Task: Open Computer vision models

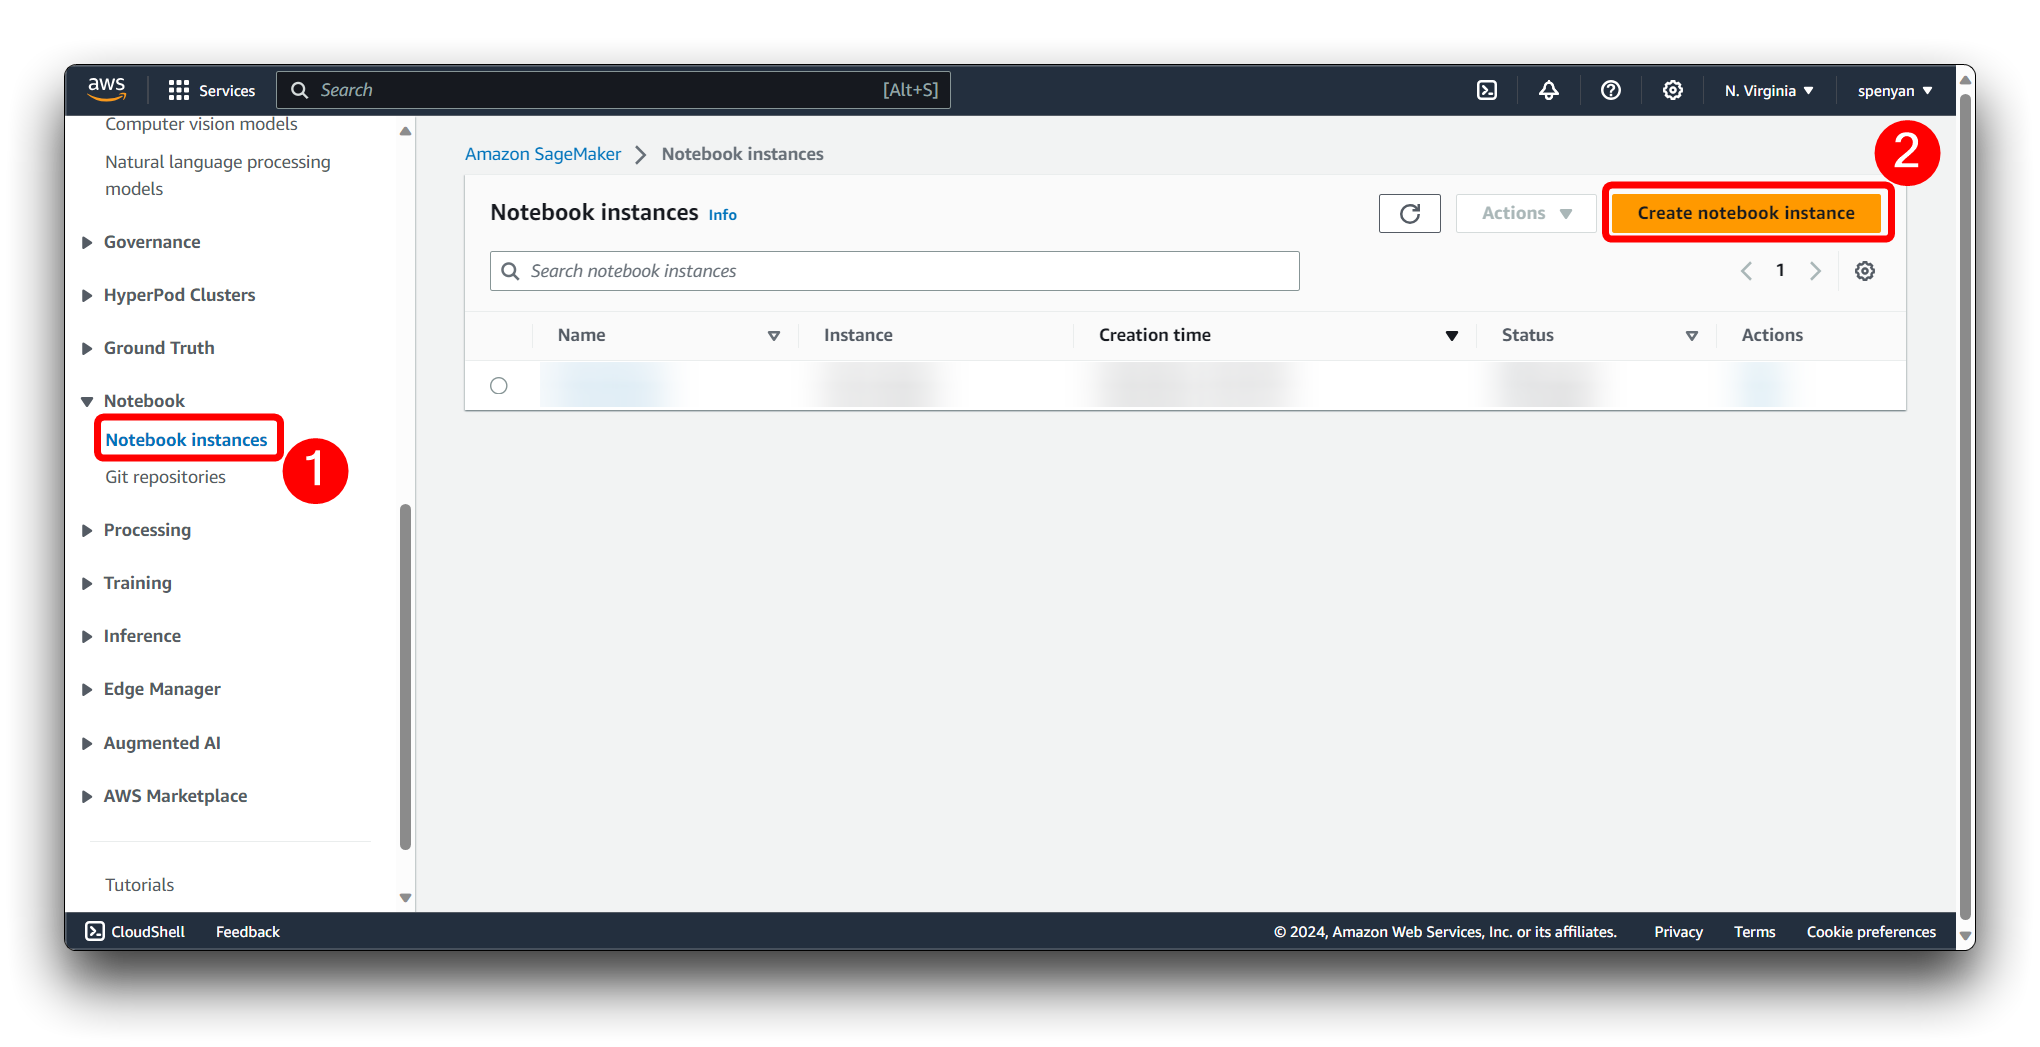Action: tap(201, 124)
